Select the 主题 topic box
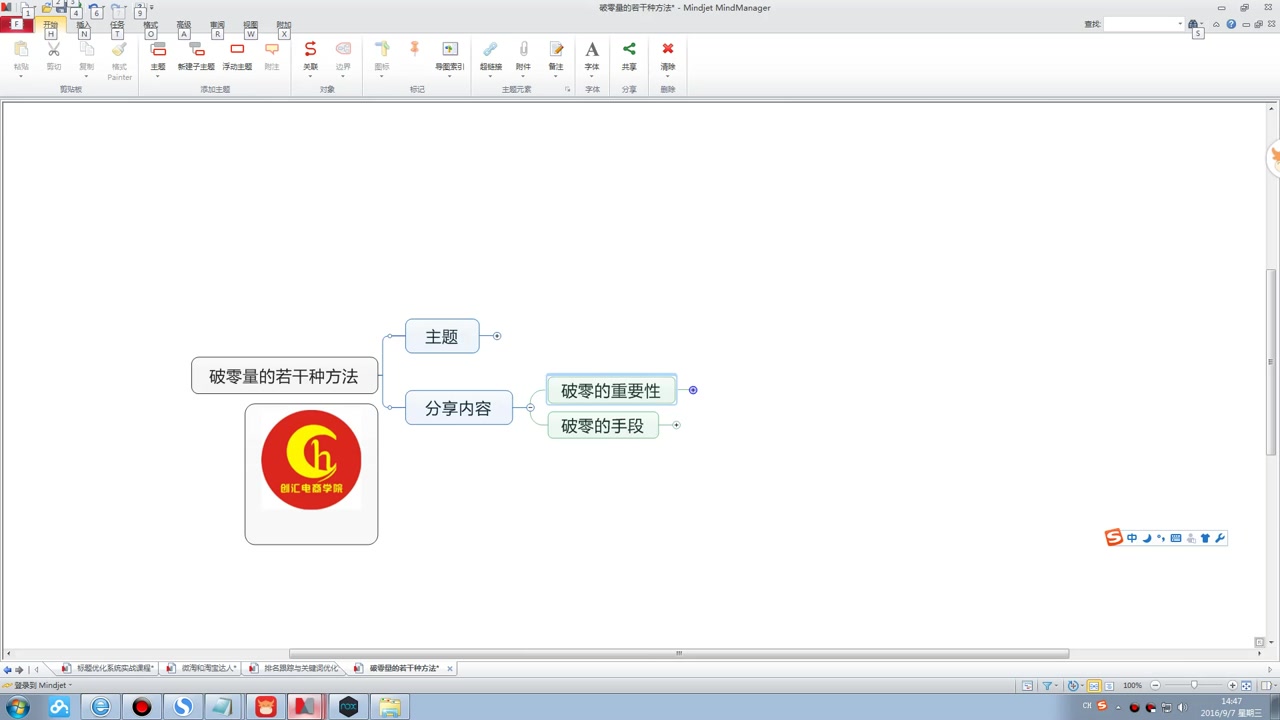This screenshot has width=1280, height=720. tap(442, 337)
